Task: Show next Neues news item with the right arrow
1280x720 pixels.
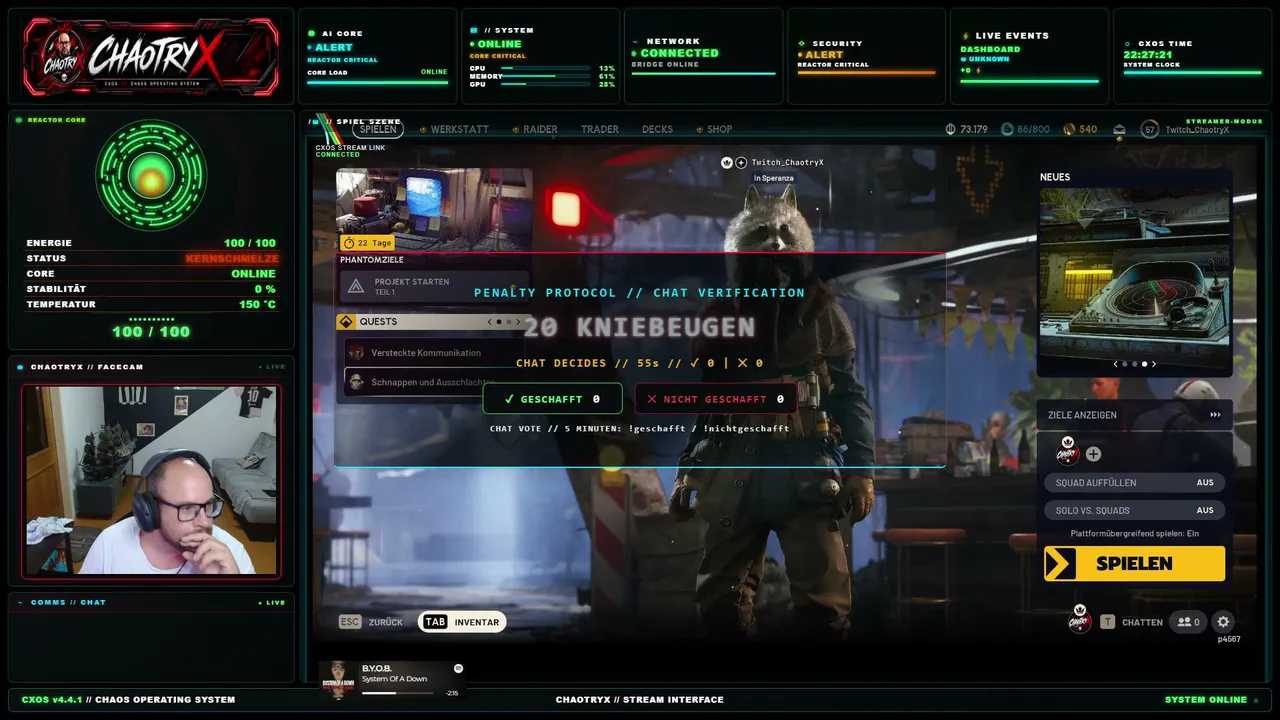Action: tap(1154, 364)
